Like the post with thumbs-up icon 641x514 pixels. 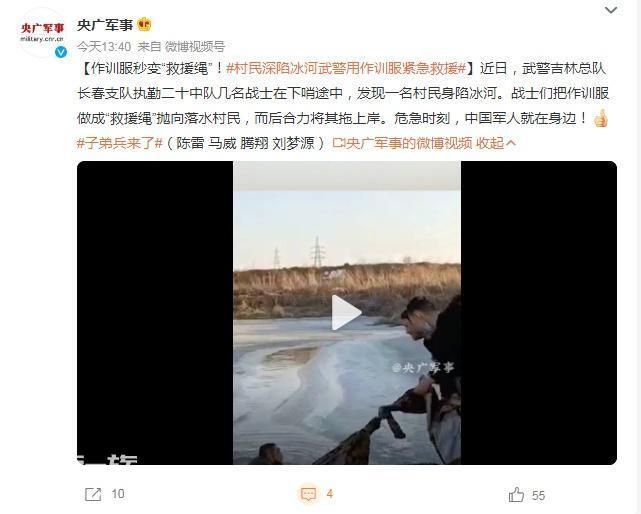[x=516, y=495]
